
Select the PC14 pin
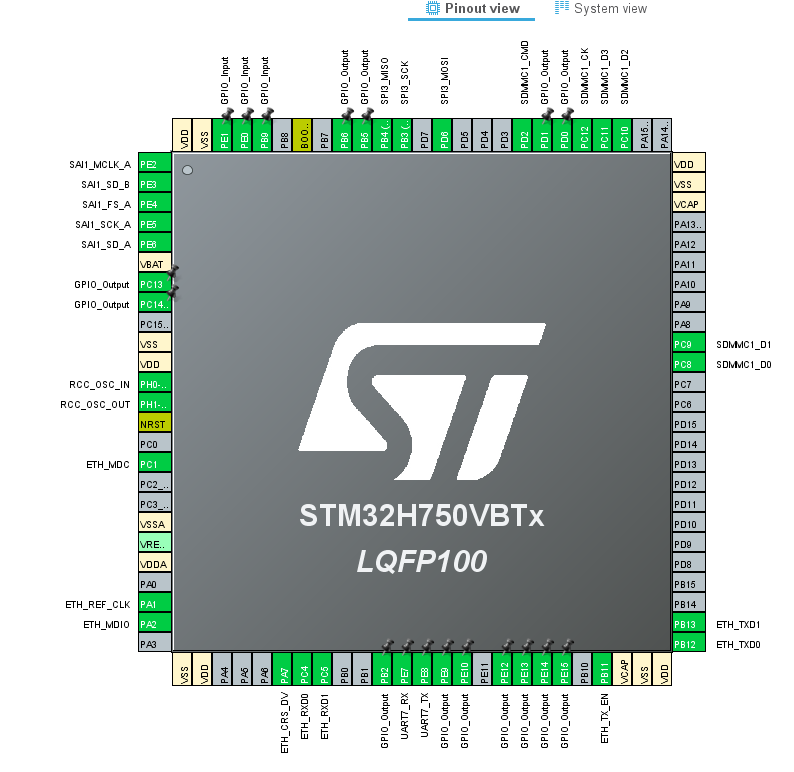coord(155,304)
